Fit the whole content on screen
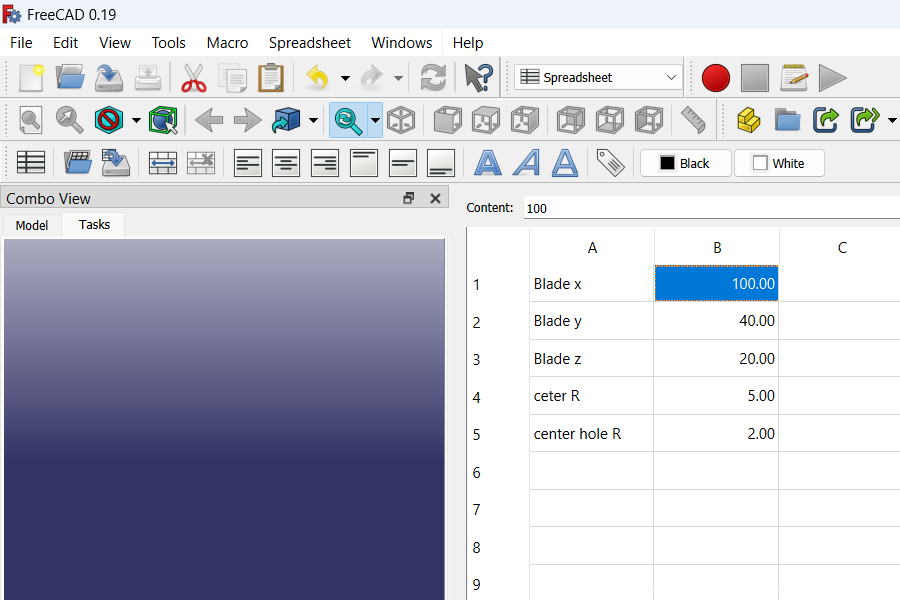900x600 pixels. [30, 120]
